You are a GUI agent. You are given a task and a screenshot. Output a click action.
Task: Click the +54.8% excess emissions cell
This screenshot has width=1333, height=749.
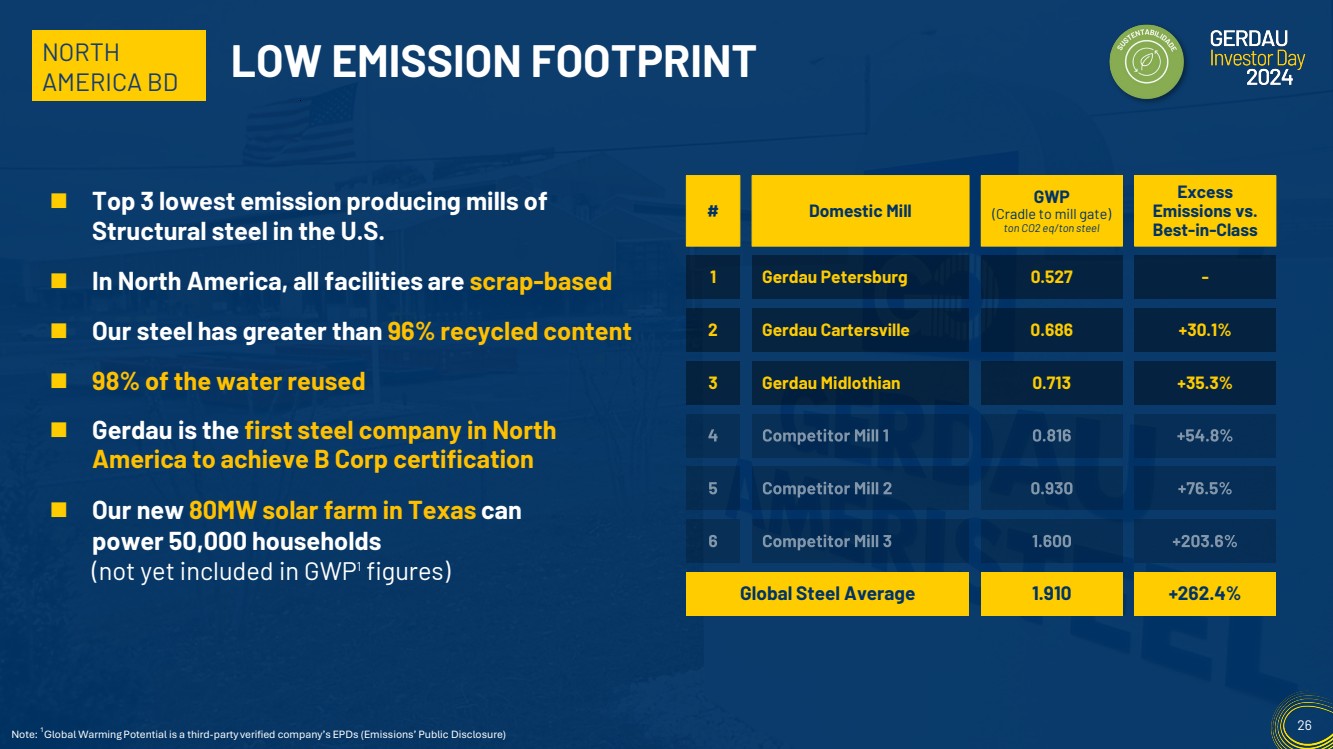click(1205, 436)
